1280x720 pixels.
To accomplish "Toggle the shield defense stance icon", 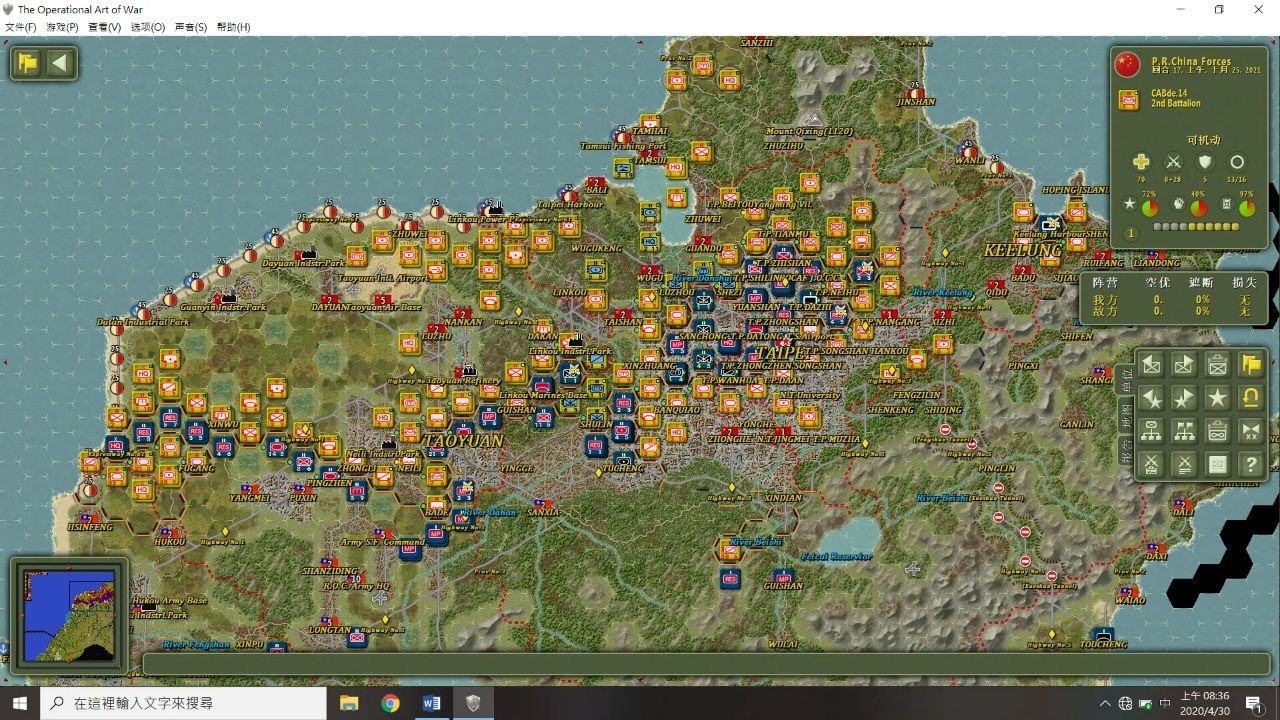I will point(1205,162).
